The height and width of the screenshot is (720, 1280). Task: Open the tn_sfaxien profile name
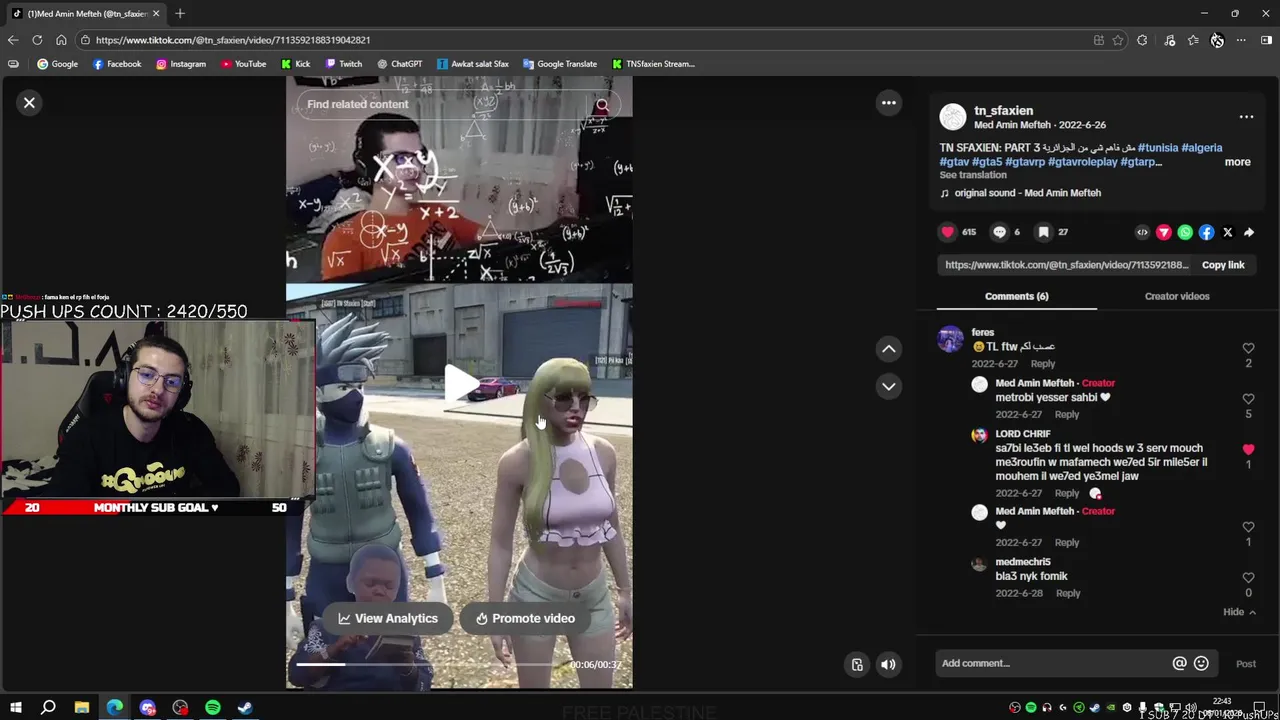pyautogui.click(x=1003, y=111)
